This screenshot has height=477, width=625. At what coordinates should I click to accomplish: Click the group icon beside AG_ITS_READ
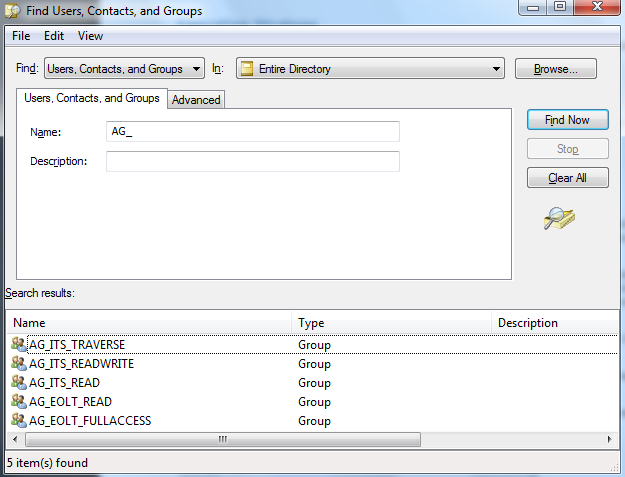(x=19, y=383)
